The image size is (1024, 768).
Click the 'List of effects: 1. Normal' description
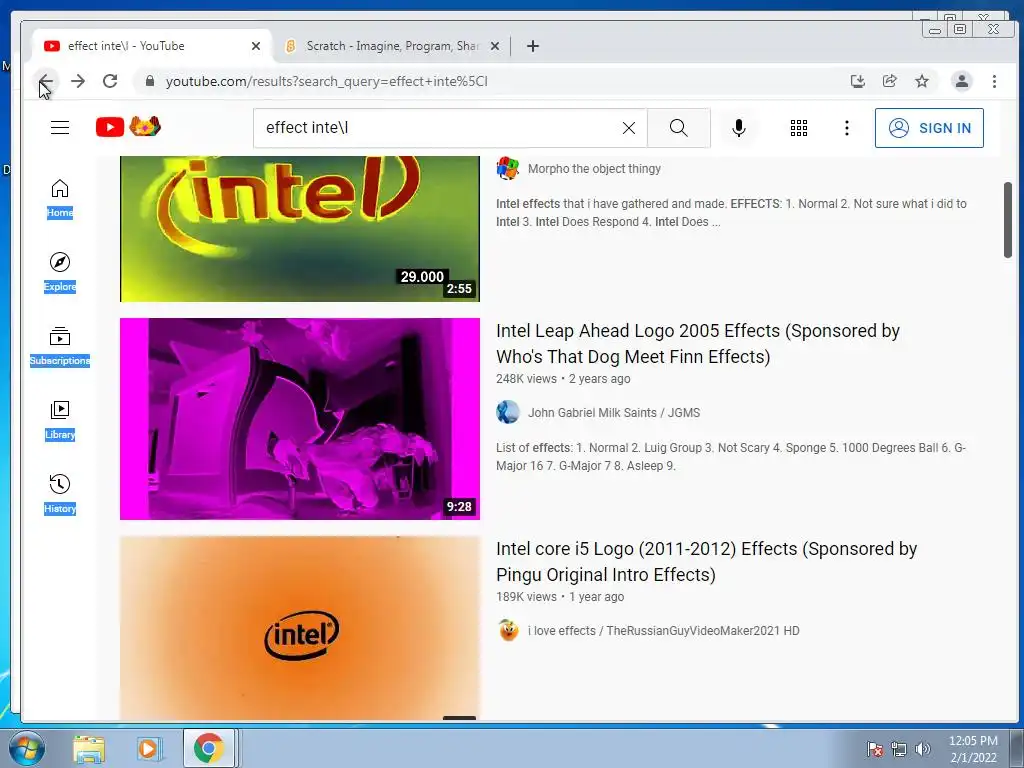pos(731,456)
